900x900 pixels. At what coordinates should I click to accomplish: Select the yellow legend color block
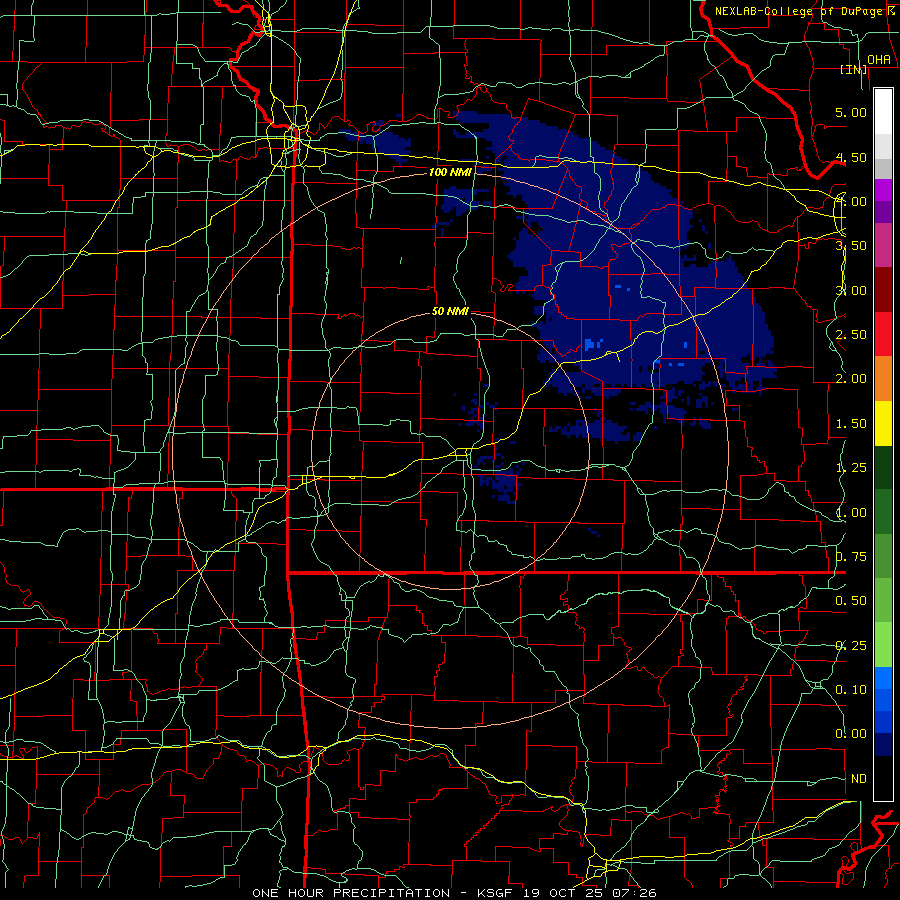point(883,424)
